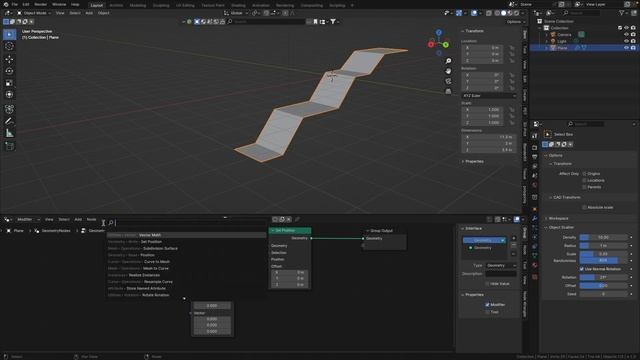
Task: Click the pin icon in node editor header
Action: click(297, 220)
